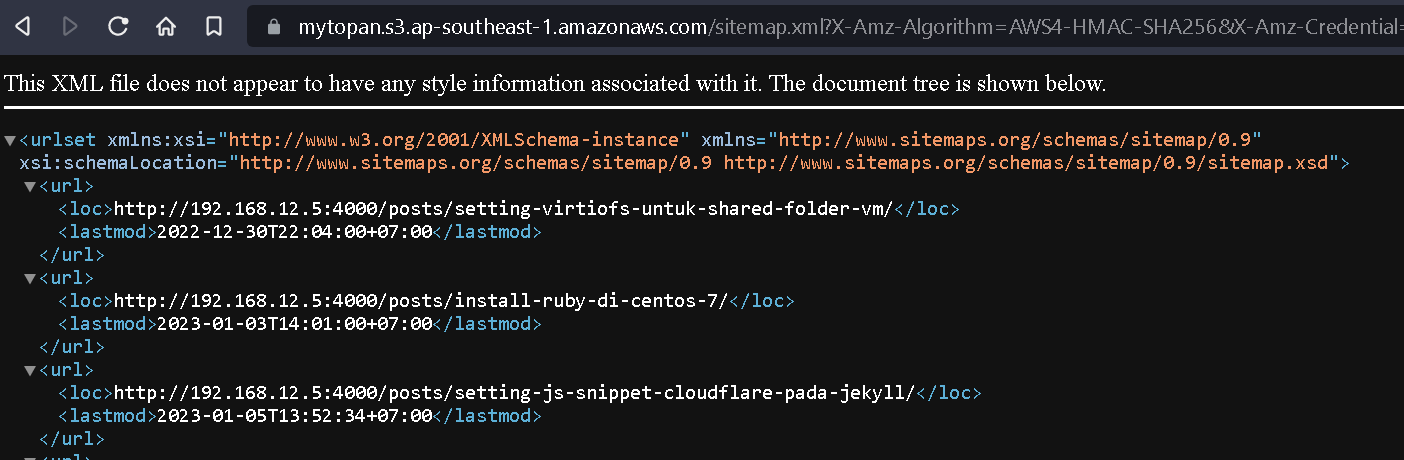
Task: Reload the sitemap page
Action: tap(118, 27)
